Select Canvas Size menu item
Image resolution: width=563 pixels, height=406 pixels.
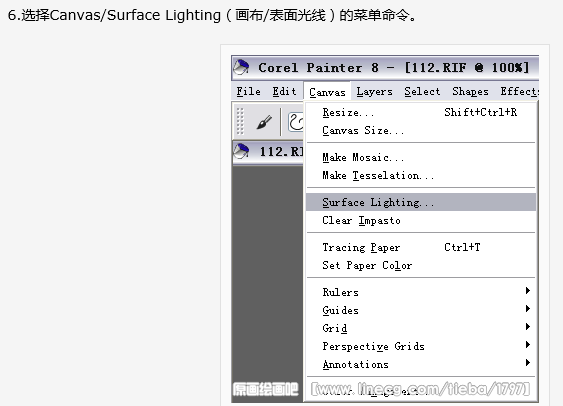coord(421,130)
